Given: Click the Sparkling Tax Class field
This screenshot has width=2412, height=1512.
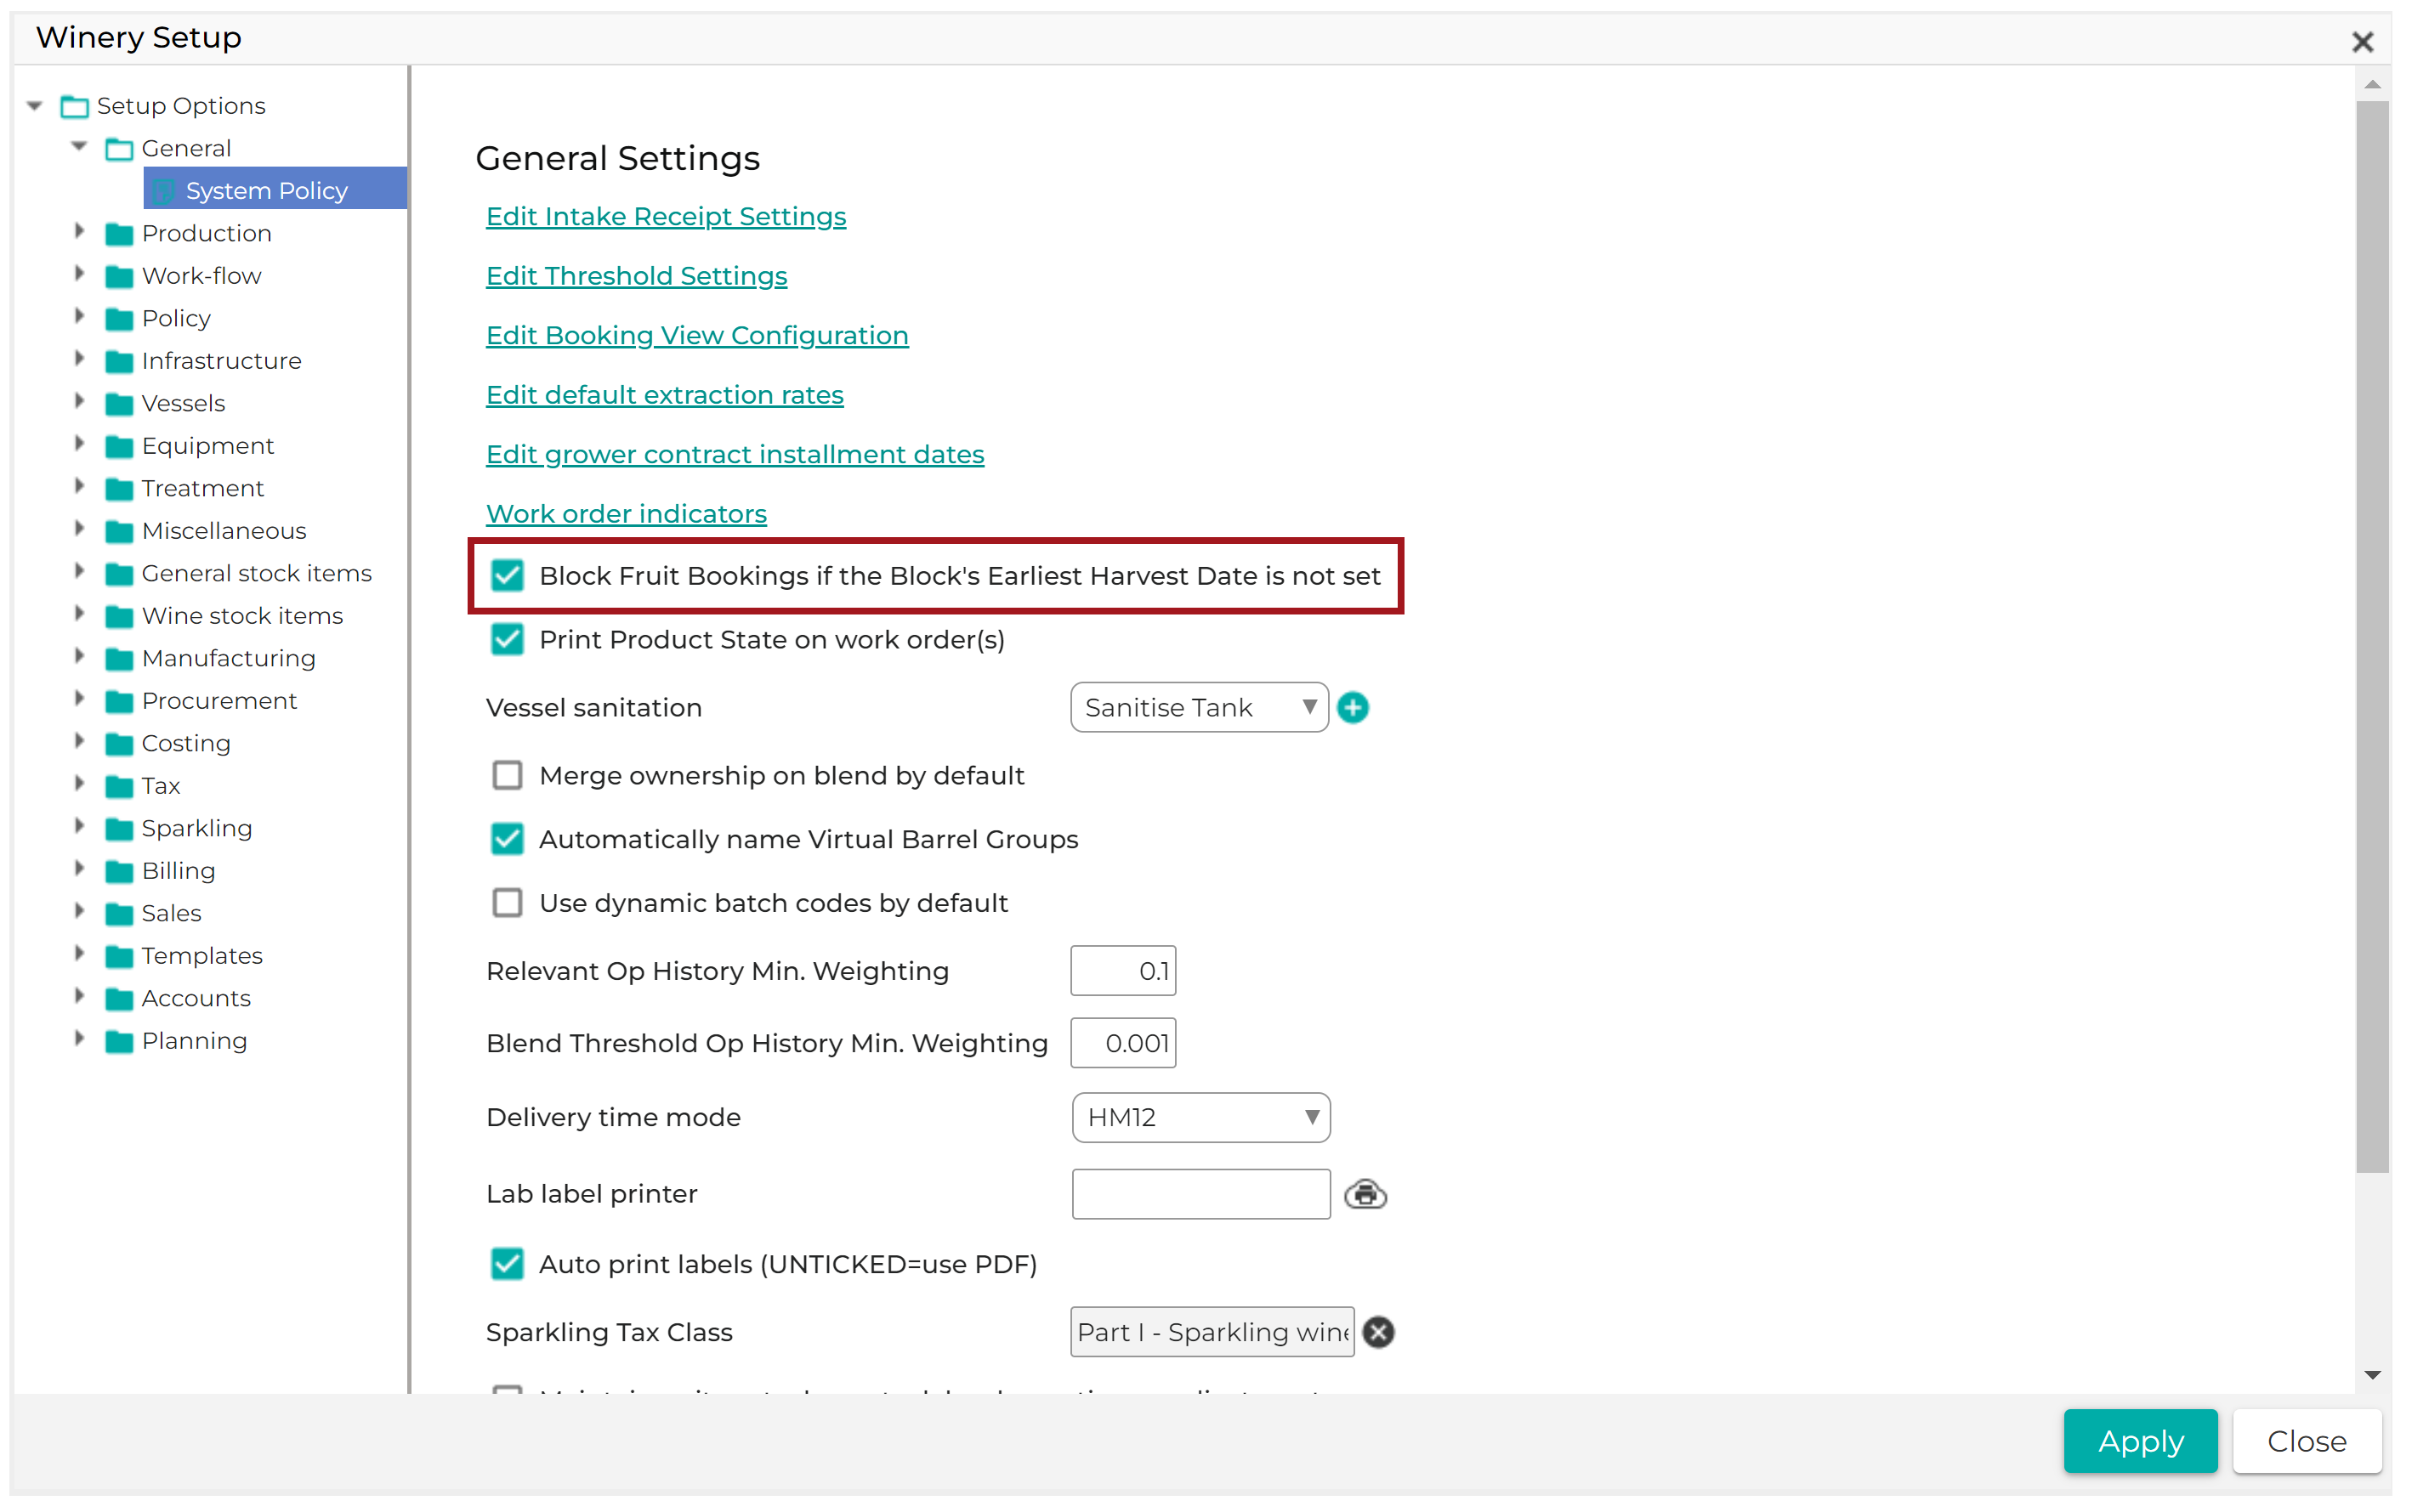Looking at the screenshot, I should (1212, 1332).
